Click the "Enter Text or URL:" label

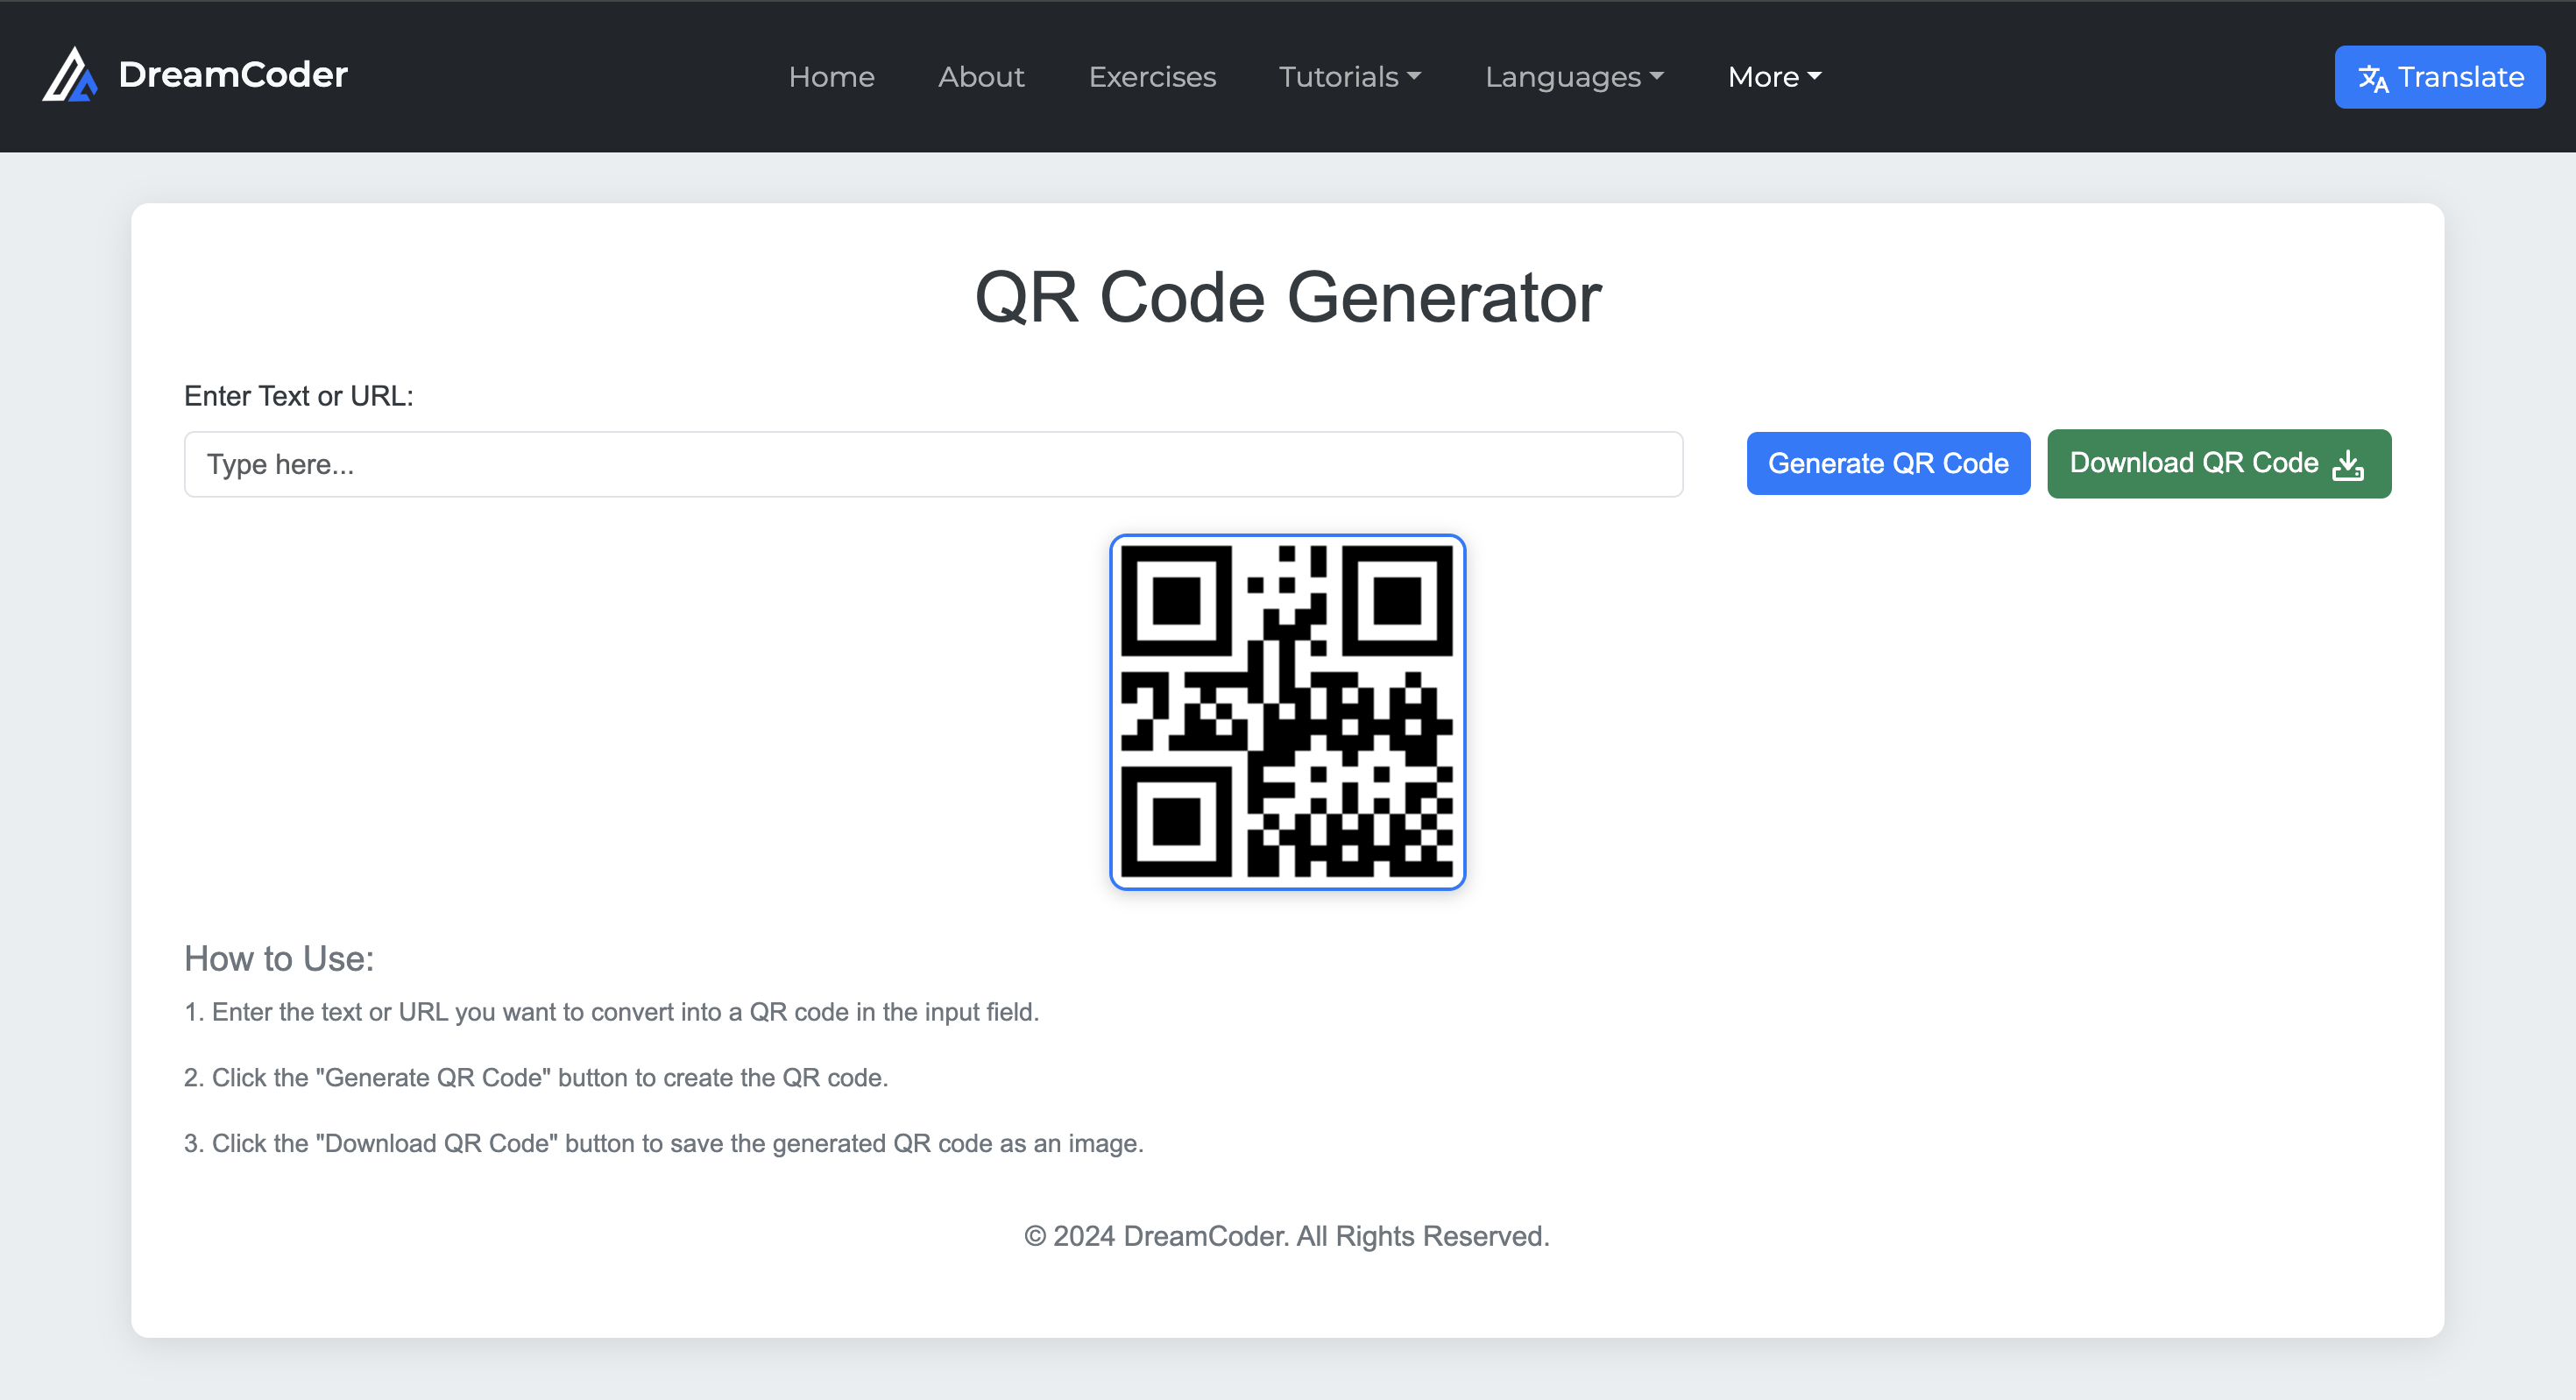[298, 396]
